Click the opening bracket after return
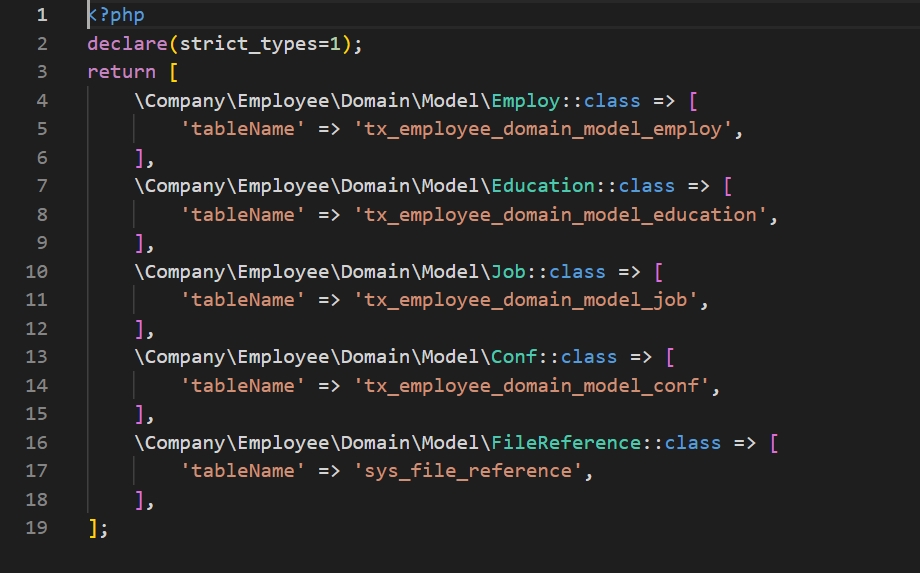The image size is (920, 573). pos(174,72)
